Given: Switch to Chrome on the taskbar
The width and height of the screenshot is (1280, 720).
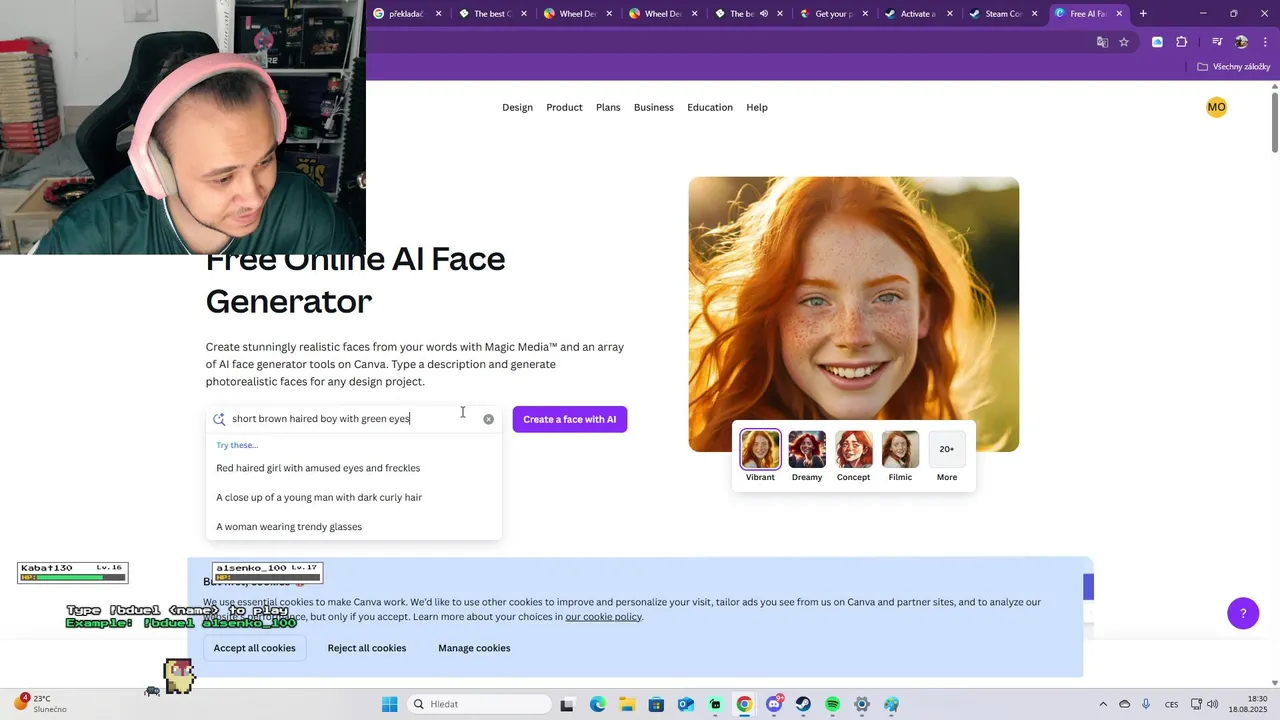Looking at the screenshot, I should [x=744, y=704].
